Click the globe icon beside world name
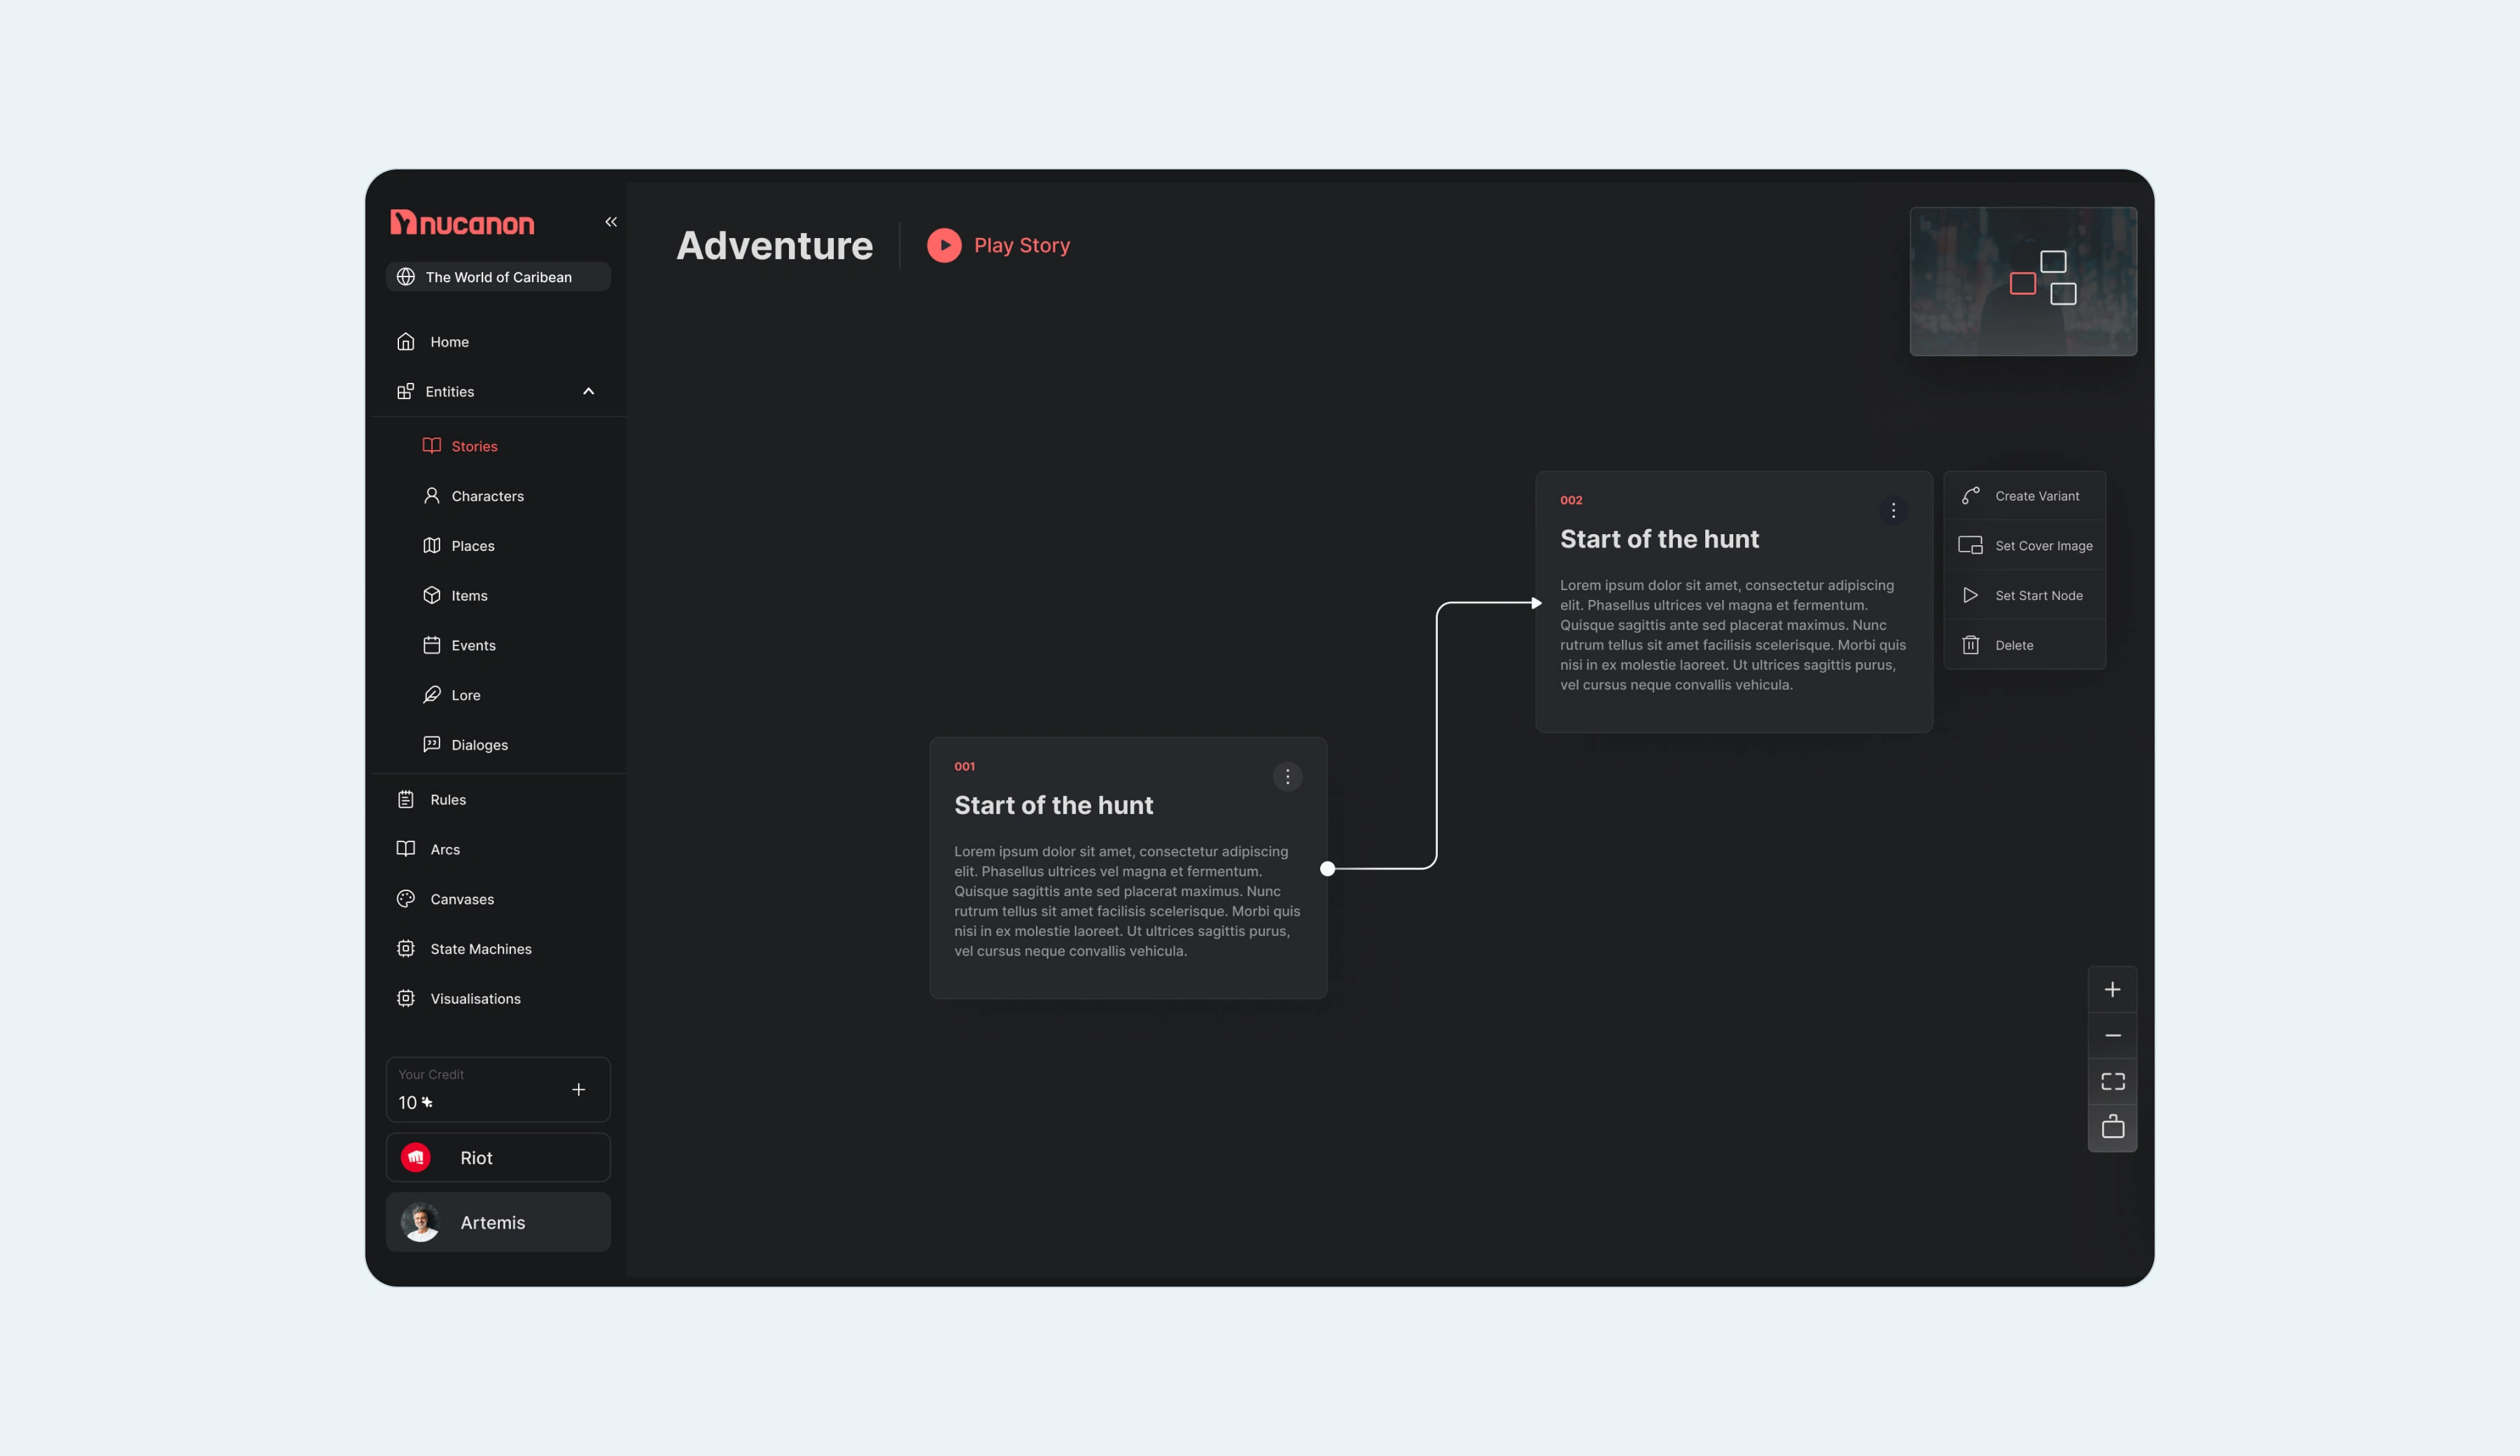The image size is (2520, 1456). pos(406,277)
